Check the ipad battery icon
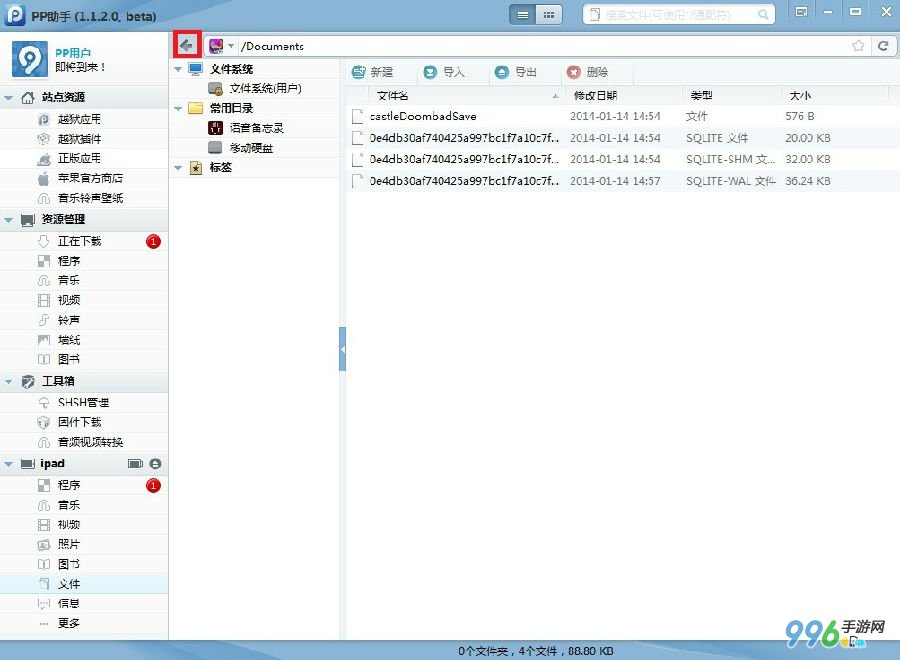 coord(135,464)
